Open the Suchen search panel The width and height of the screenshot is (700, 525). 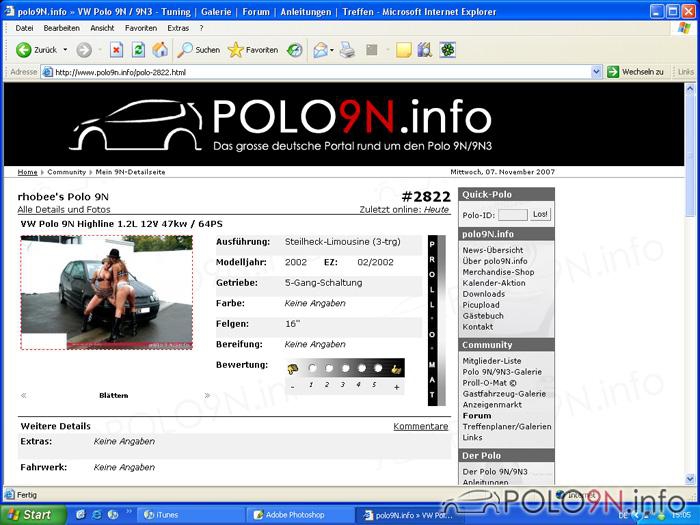tap(198, 49)
